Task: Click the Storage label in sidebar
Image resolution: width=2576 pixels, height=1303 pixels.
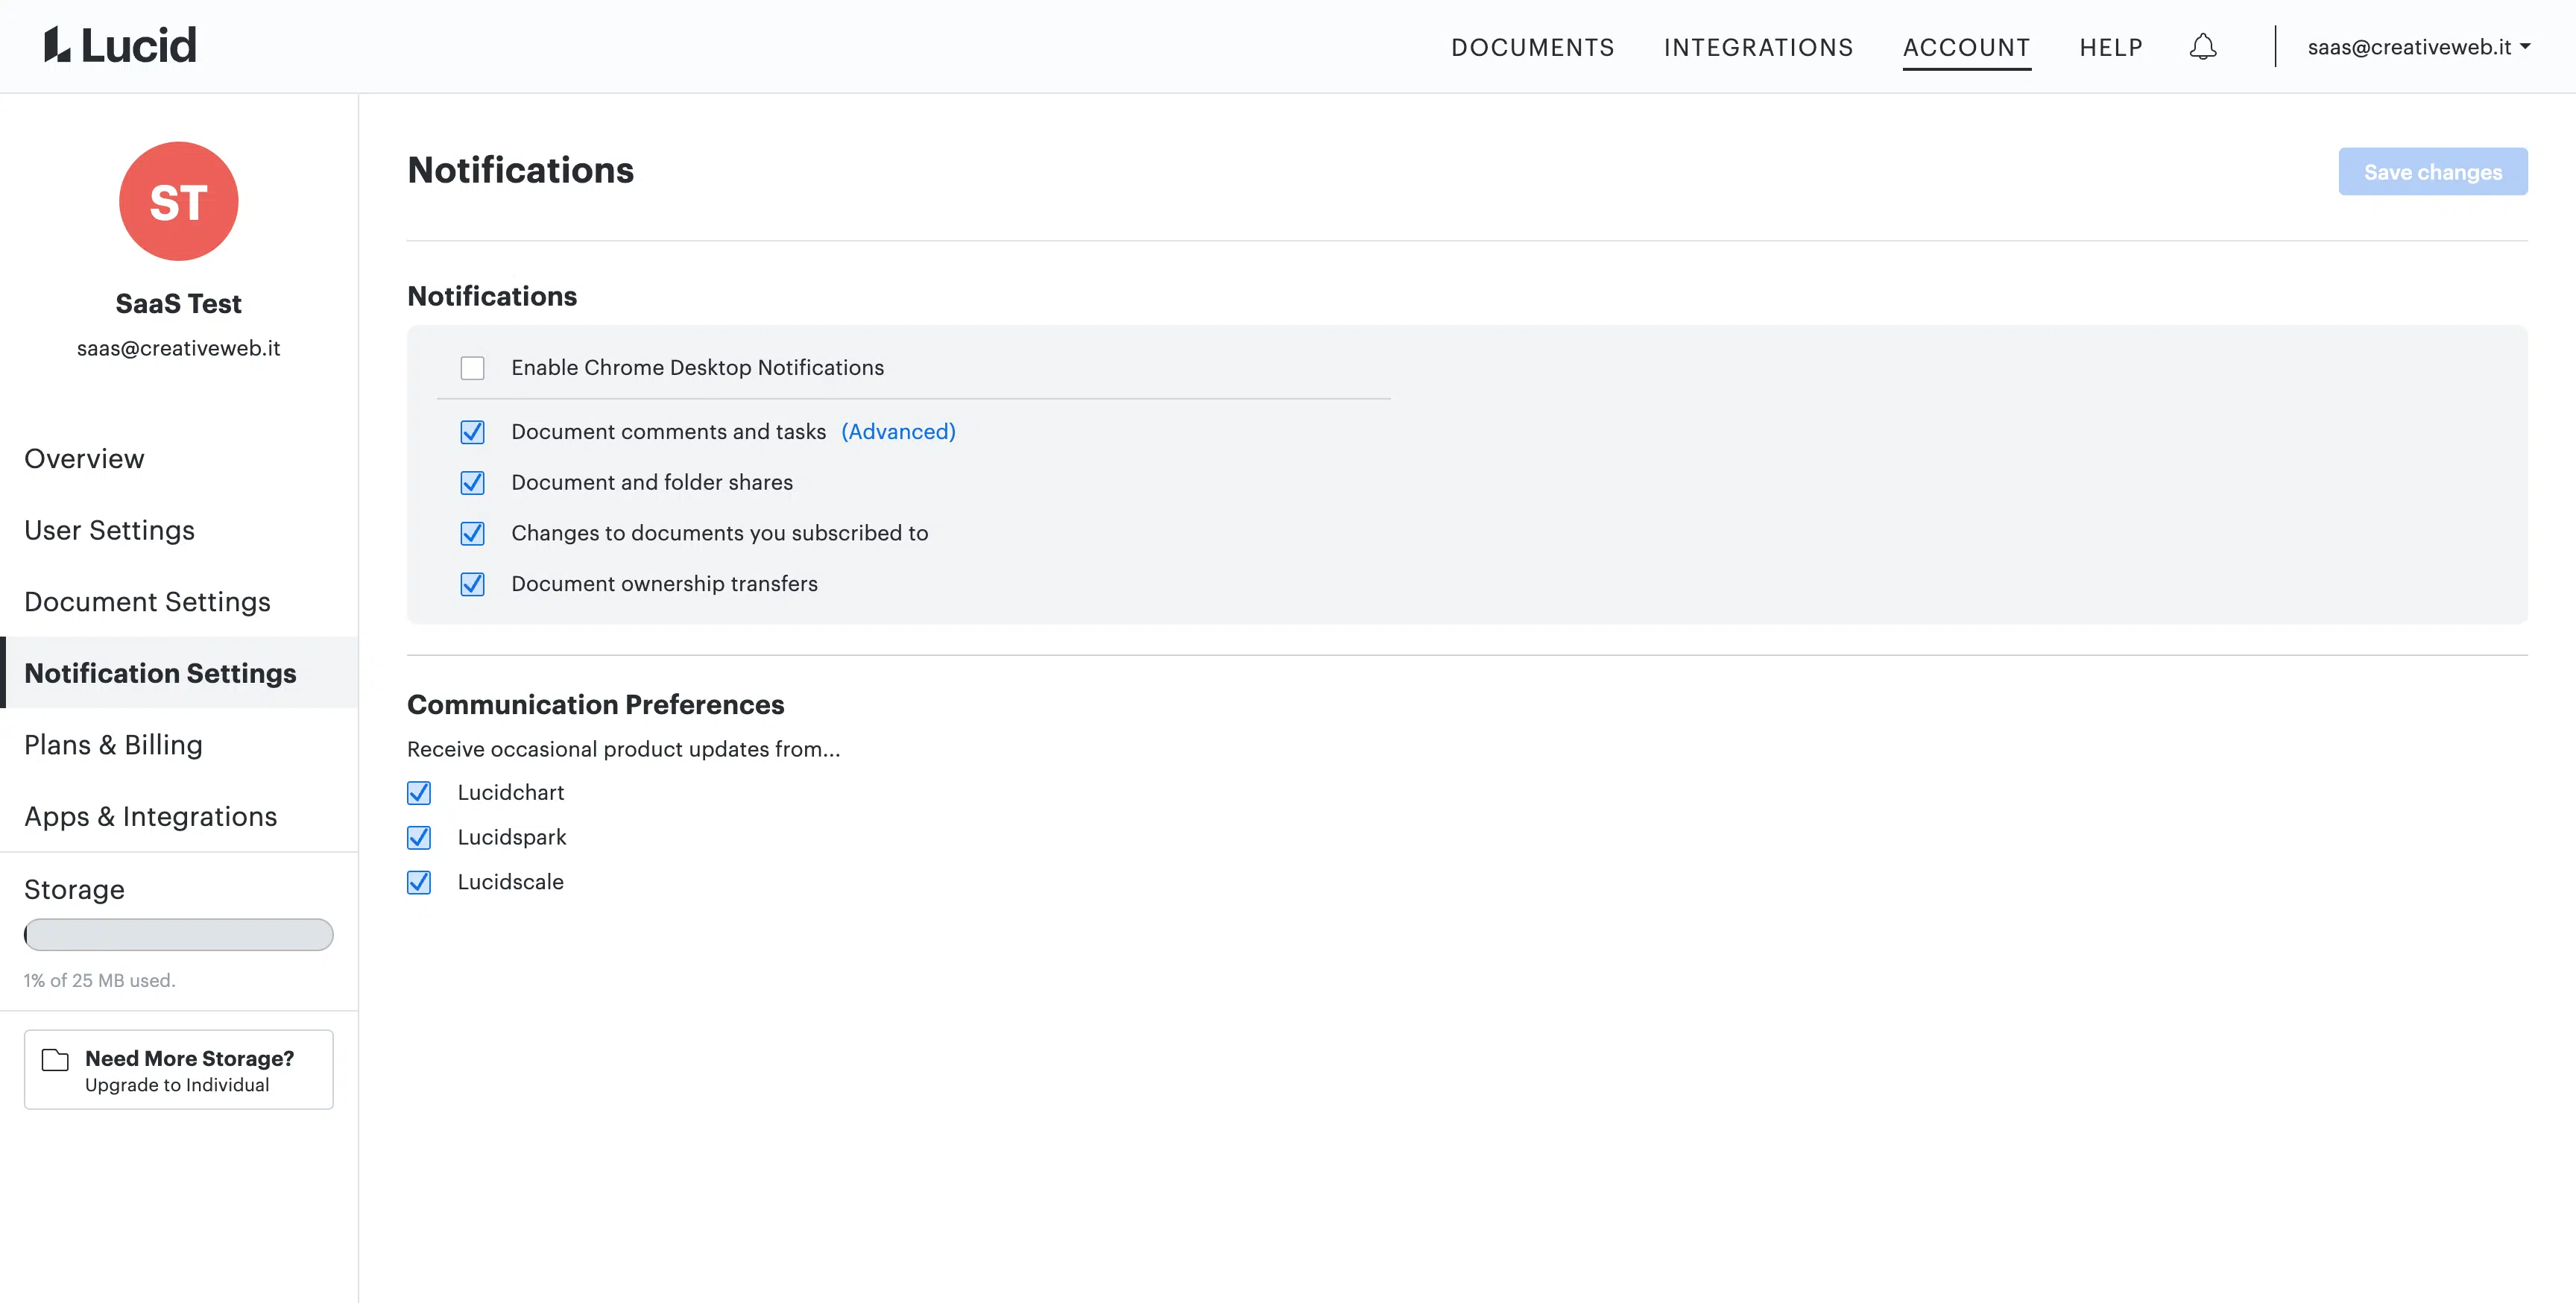Action: click(75, 890)
